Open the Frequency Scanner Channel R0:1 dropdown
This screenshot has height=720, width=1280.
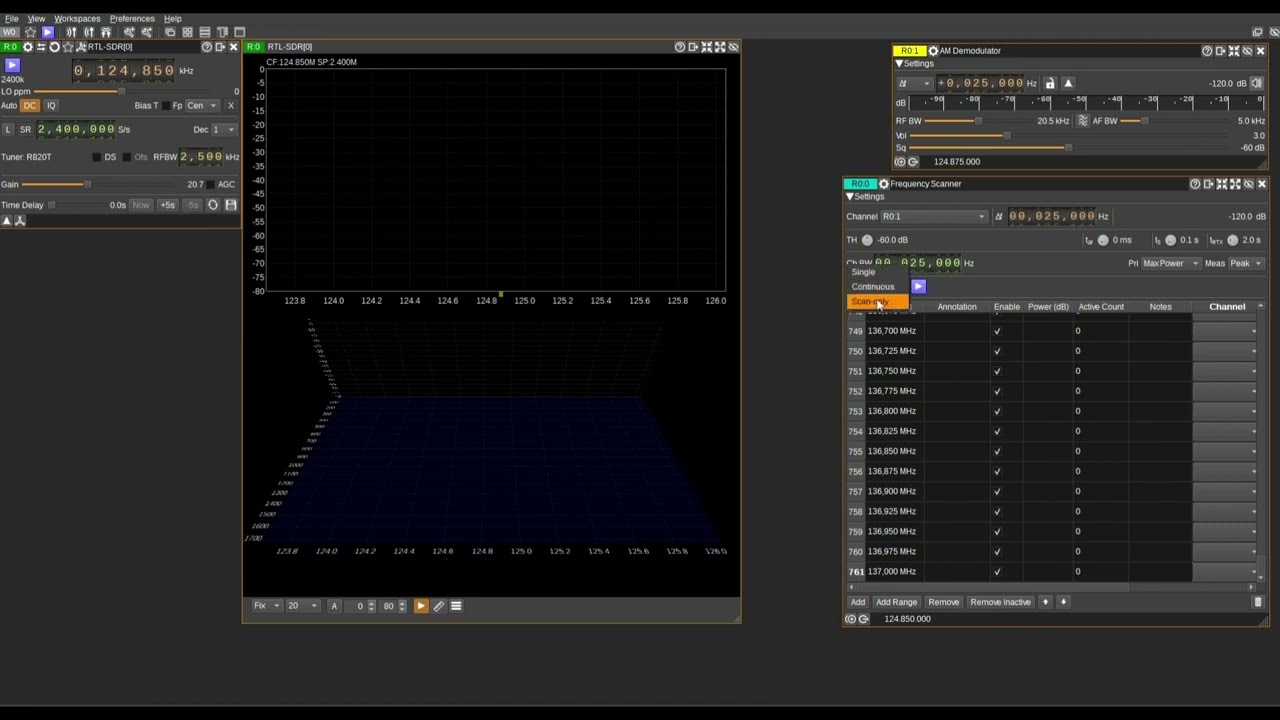[933, 217]
